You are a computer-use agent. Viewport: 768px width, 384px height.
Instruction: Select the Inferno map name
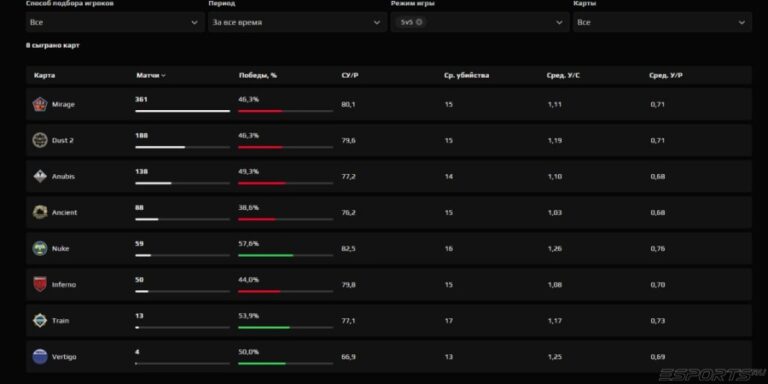pyautogui.click(x=64, y=285)
